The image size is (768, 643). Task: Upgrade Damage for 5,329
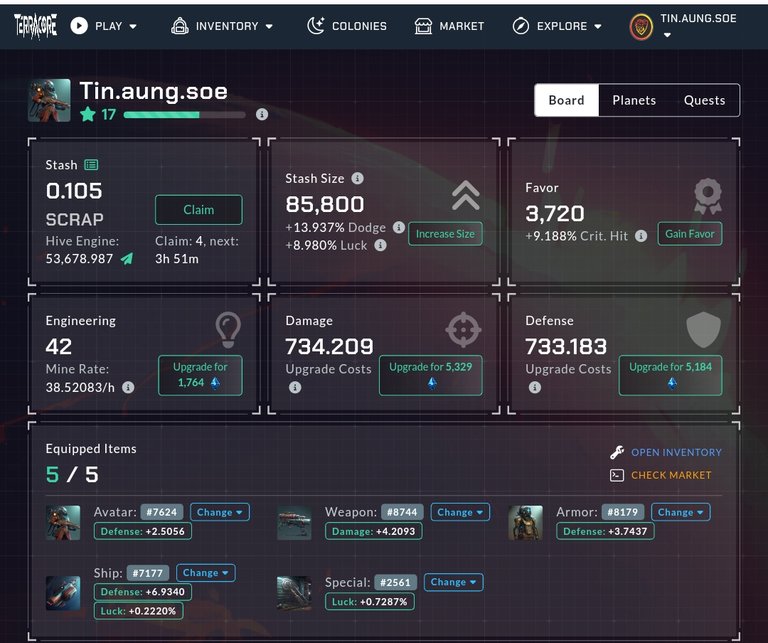(x=431, y=375)
